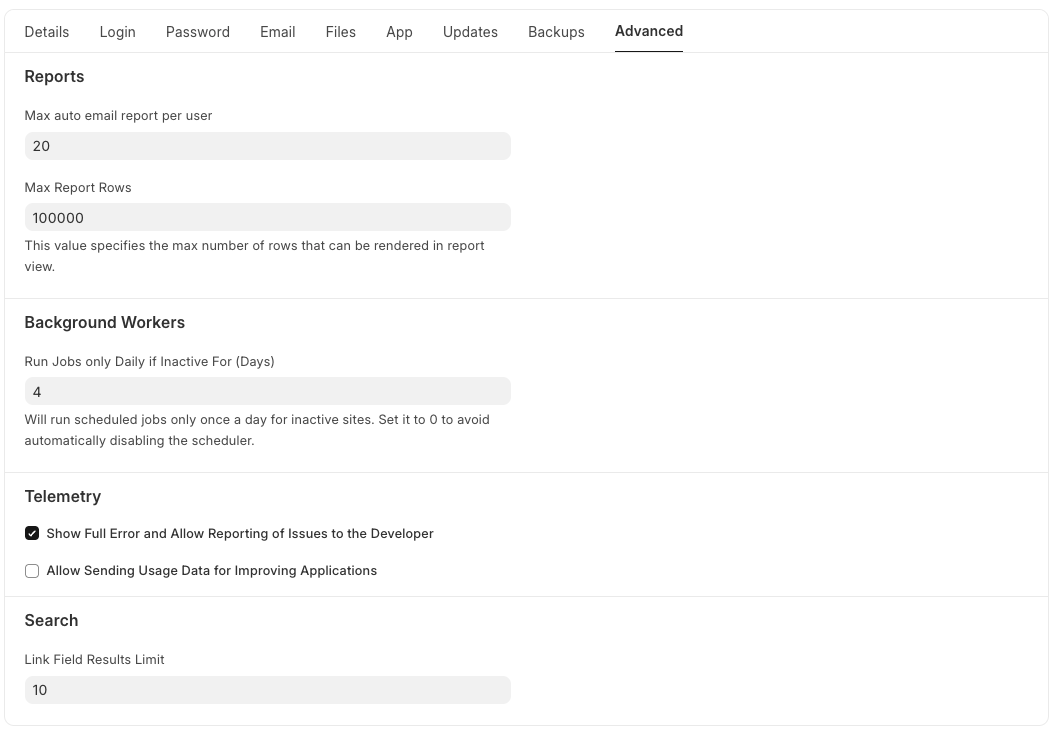Select the Link Field Results Limit input
The height and width of the screenshot is (733, 1055).
(x=267, y=690)
